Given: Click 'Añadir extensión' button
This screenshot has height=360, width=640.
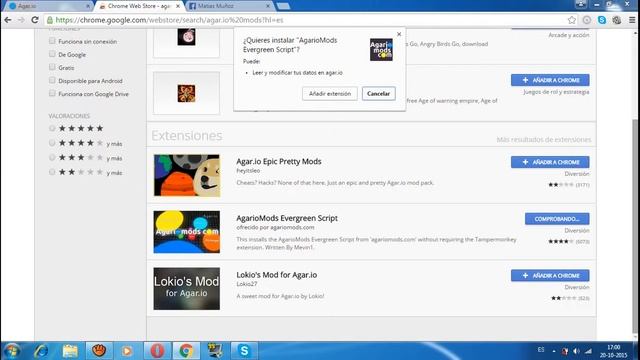Looking at the screenshot, I should [330, 93].
